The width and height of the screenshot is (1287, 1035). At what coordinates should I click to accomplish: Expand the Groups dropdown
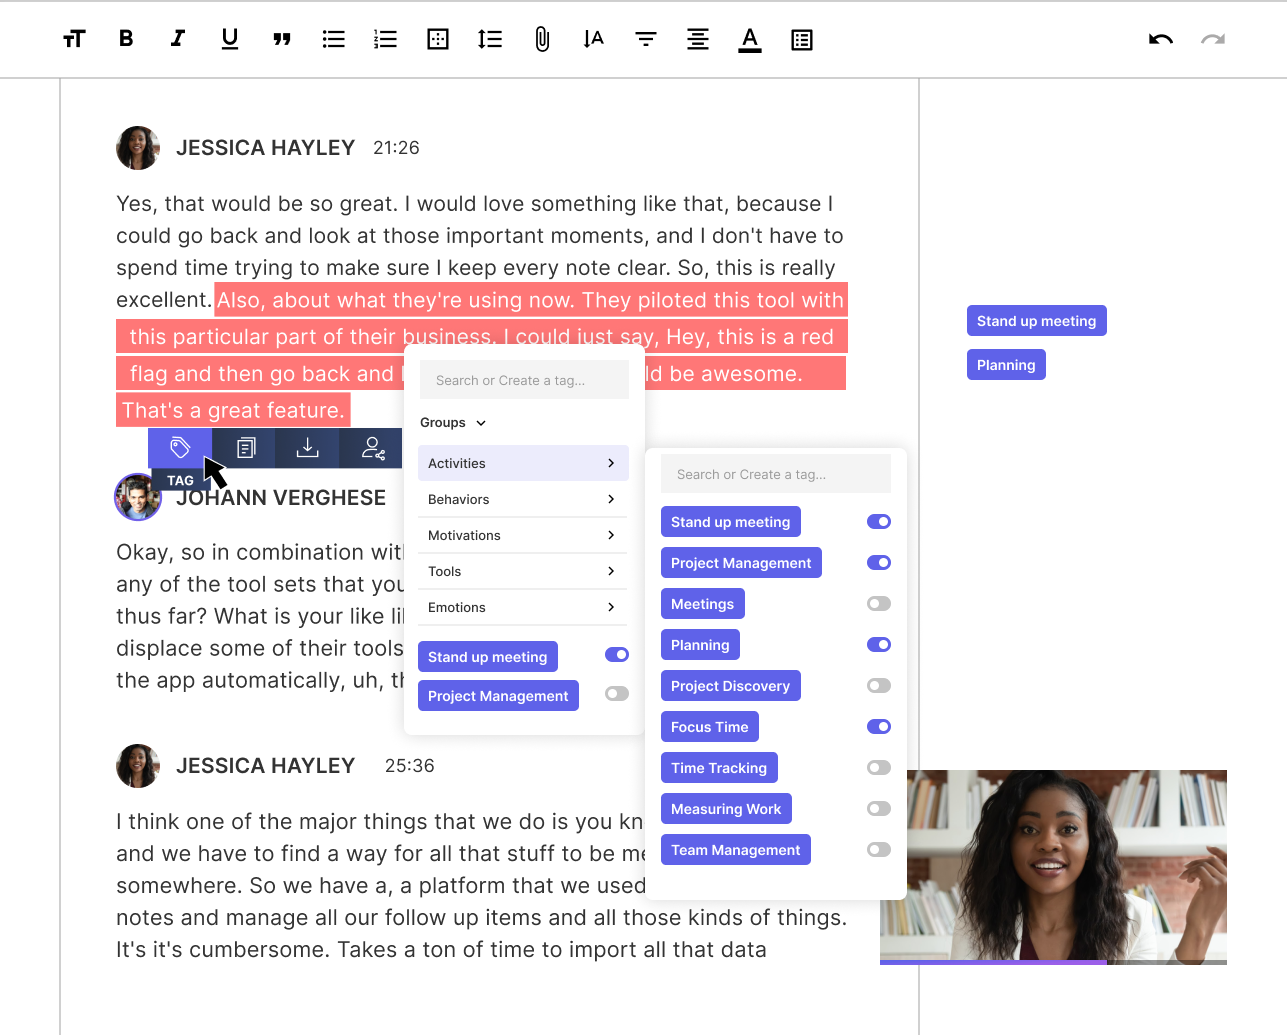[452, 422]
